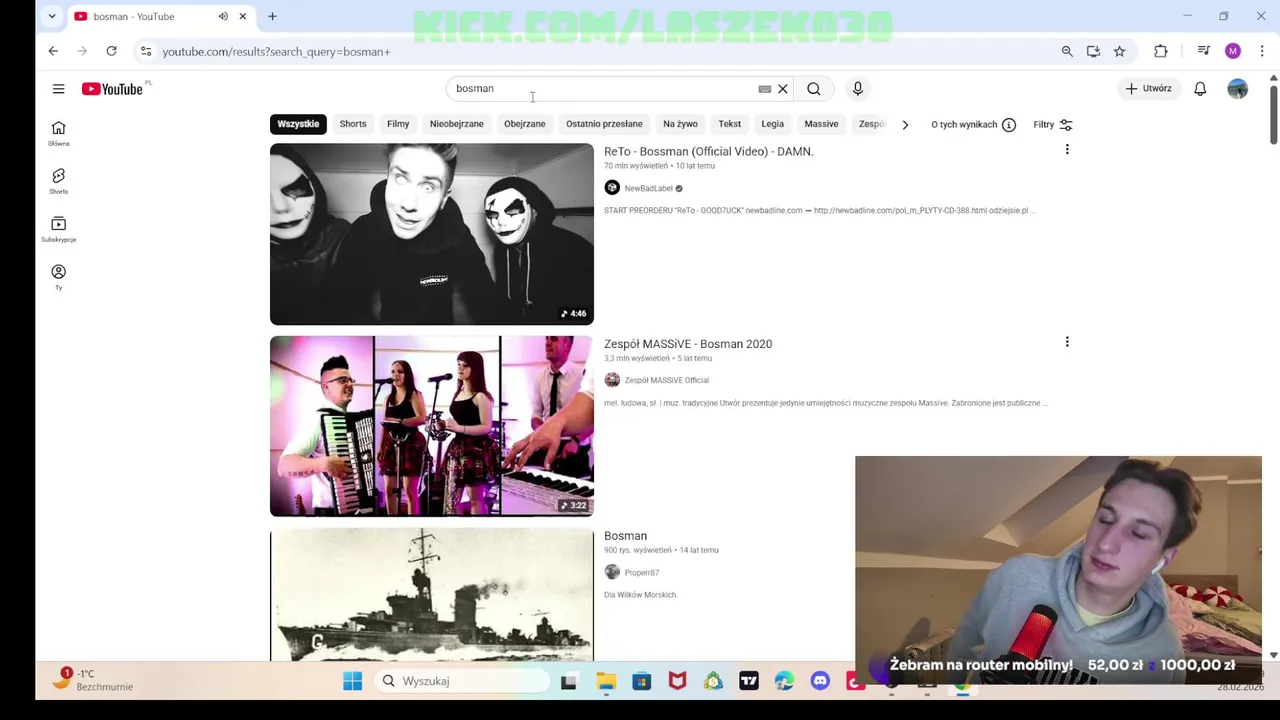The height and width of the screenshot is (720, 1280).
Task: Play the Bosman warship thumbnail
Action: point(432,594)
